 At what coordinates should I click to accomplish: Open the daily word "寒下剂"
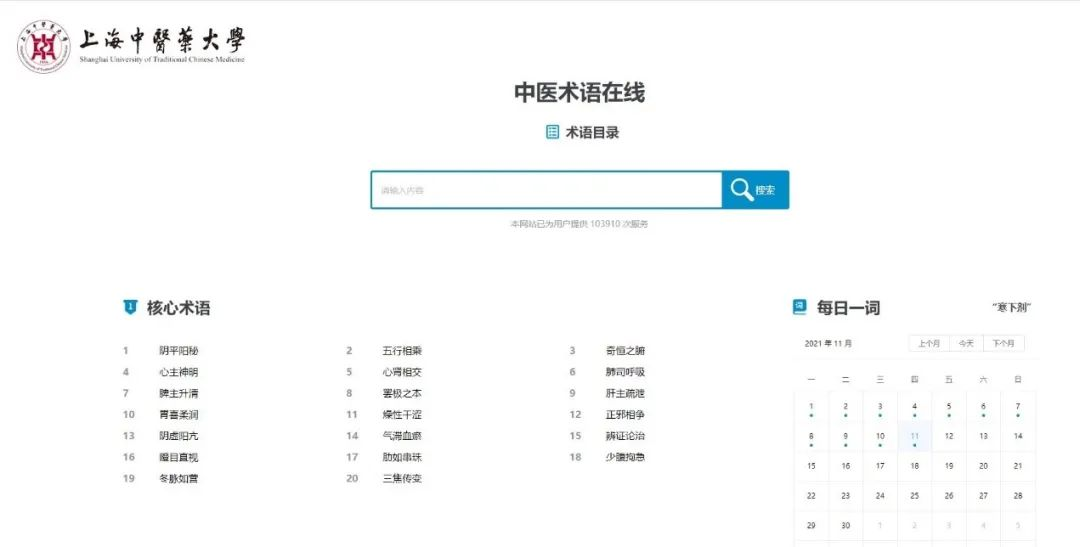pyautogui.click(x=1012, y=307)
